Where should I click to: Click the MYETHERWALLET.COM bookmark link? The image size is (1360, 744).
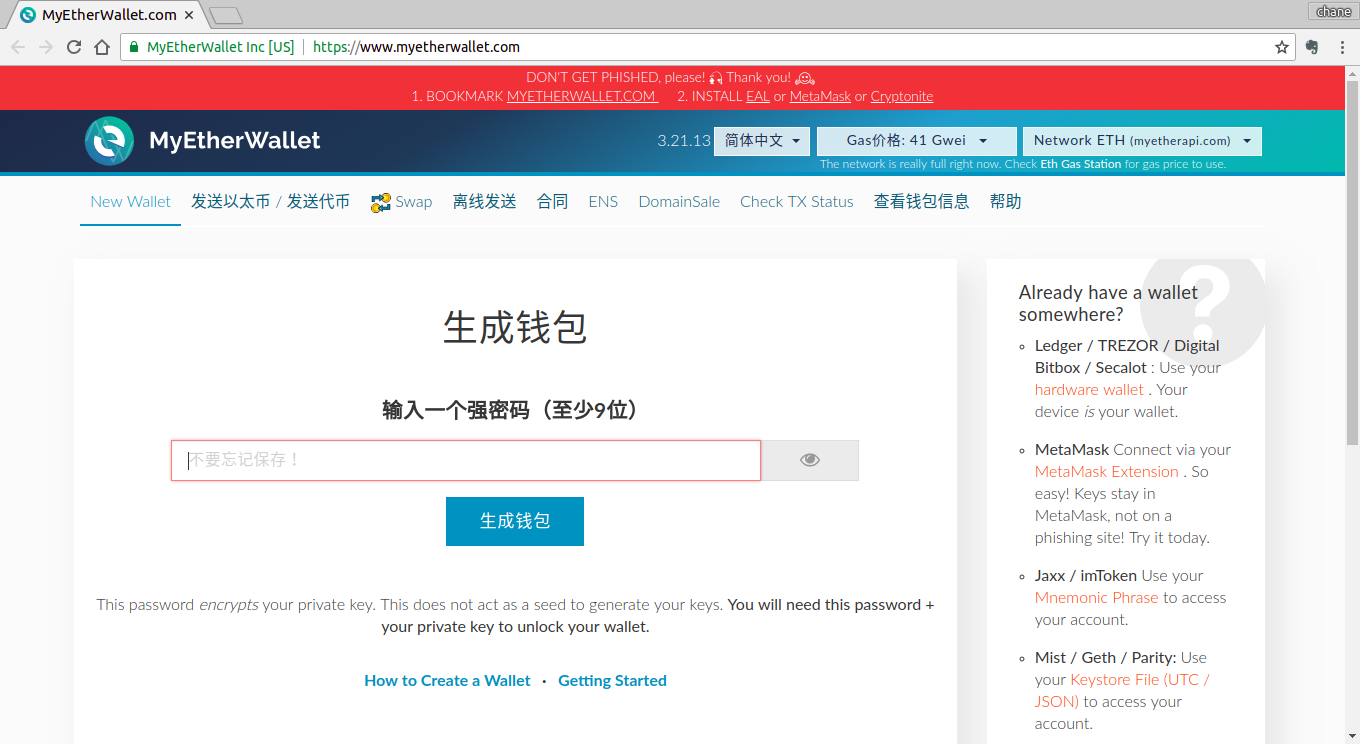pos(582,97)
